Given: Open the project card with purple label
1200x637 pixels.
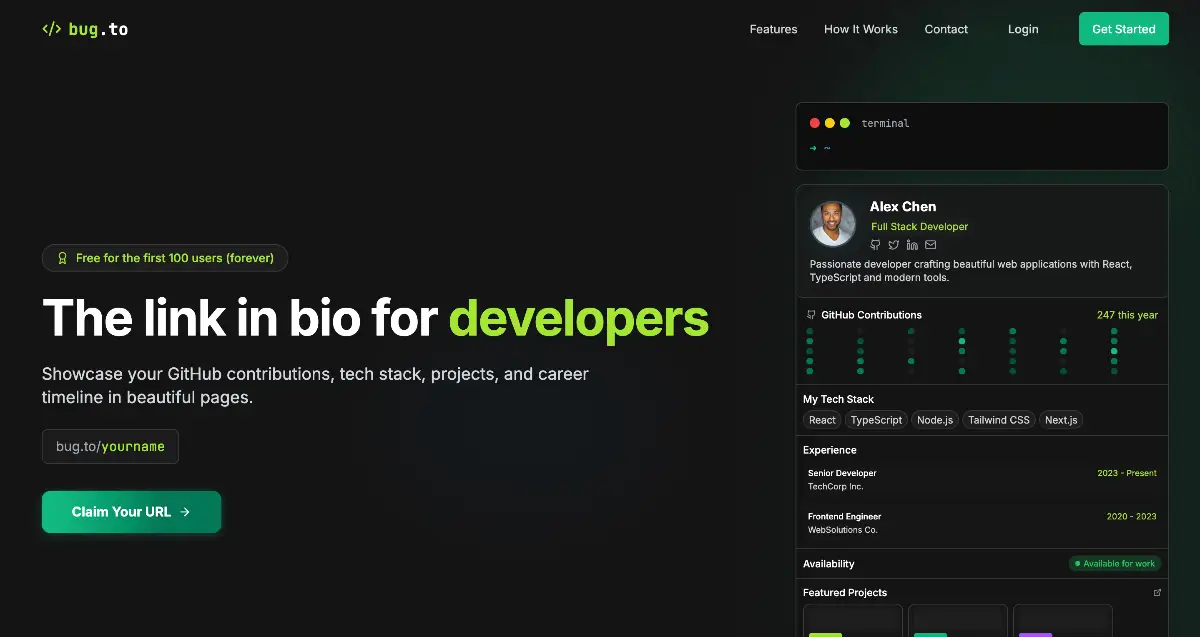Looking at the screenshot, I should coord(1062,620).
